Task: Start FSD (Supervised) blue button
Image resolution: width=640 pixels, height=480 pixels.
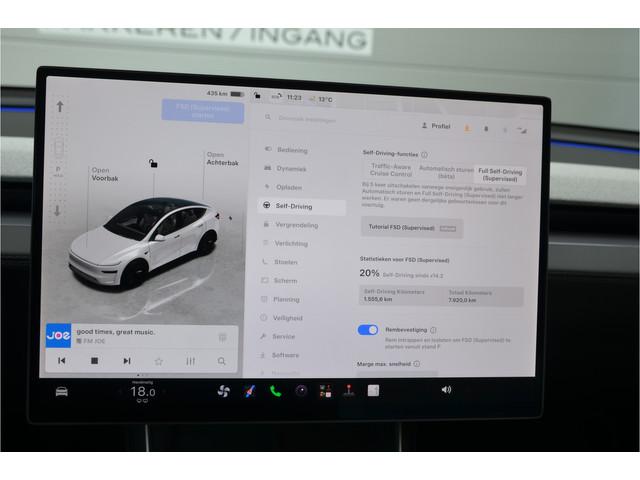Action: (x=203, y=111)
